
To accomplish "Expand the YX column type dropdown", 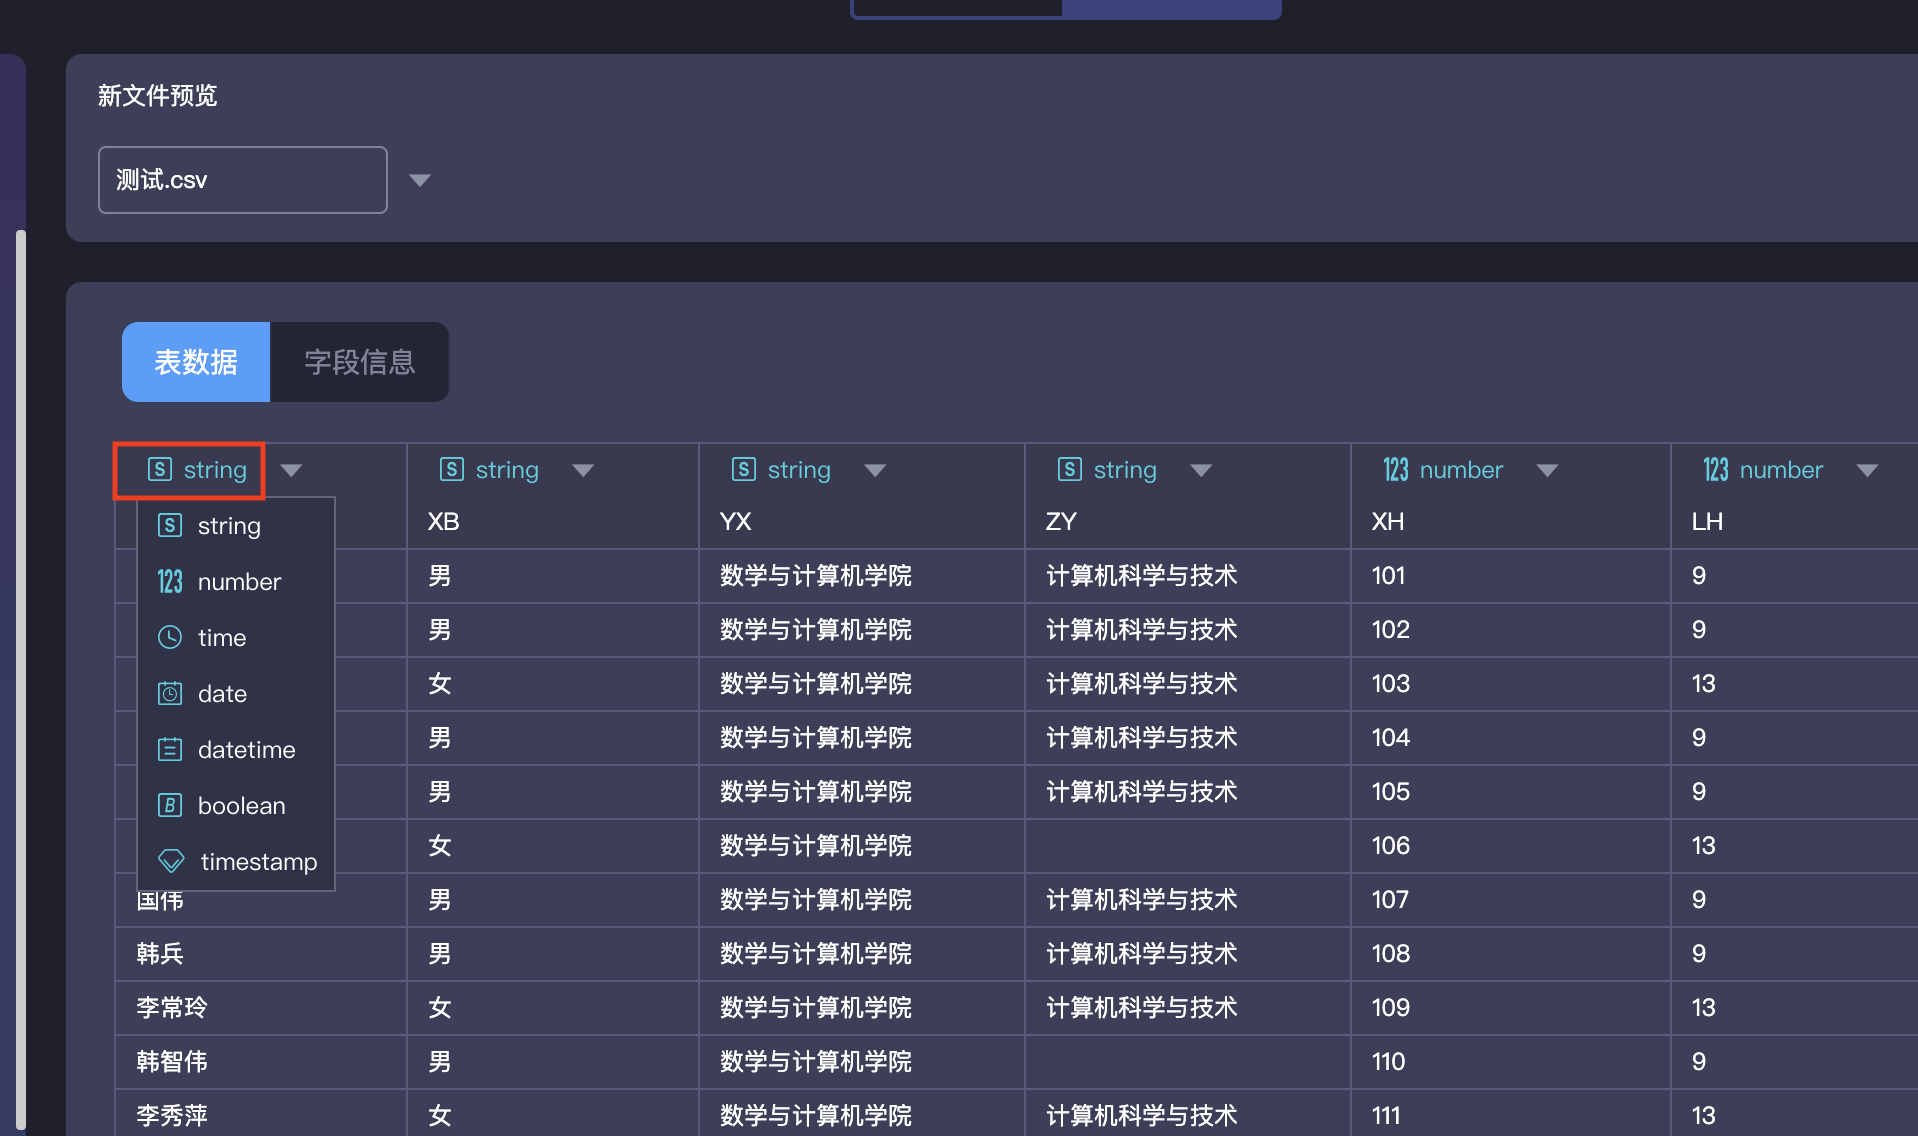I will [875, 470].
